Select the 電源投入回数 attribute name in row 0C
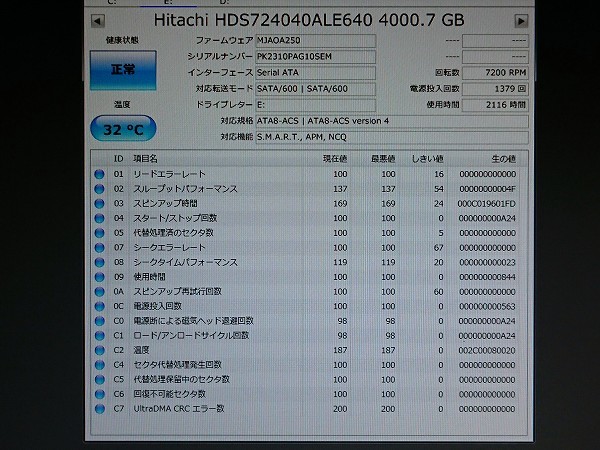The width and height of the screenshot is (600, 450). [x=157, y=306]
